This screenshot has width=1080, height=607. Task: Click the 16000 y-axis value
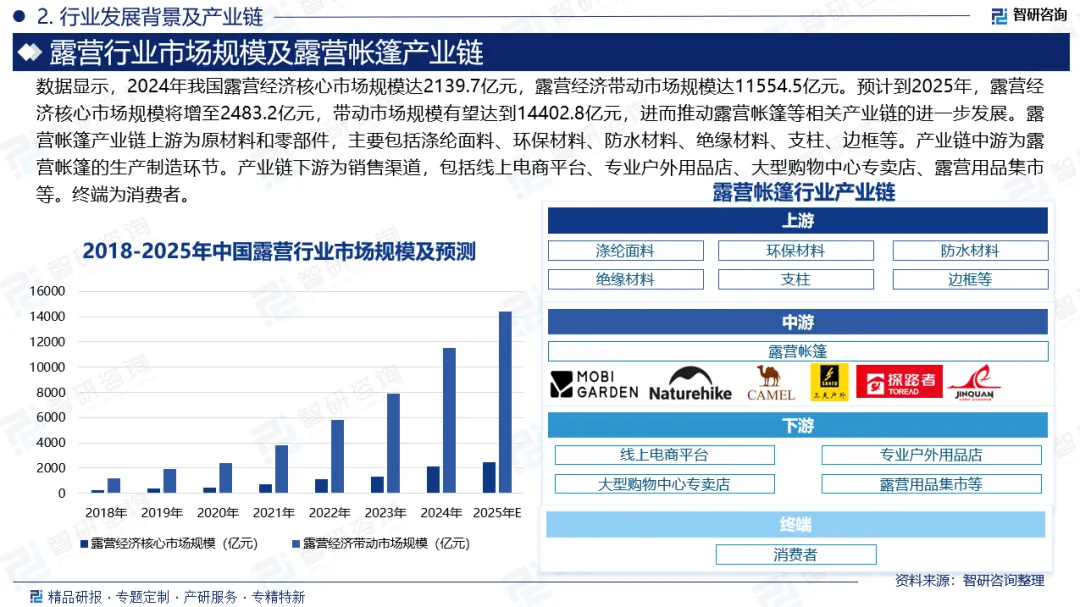tap(47, 291)
